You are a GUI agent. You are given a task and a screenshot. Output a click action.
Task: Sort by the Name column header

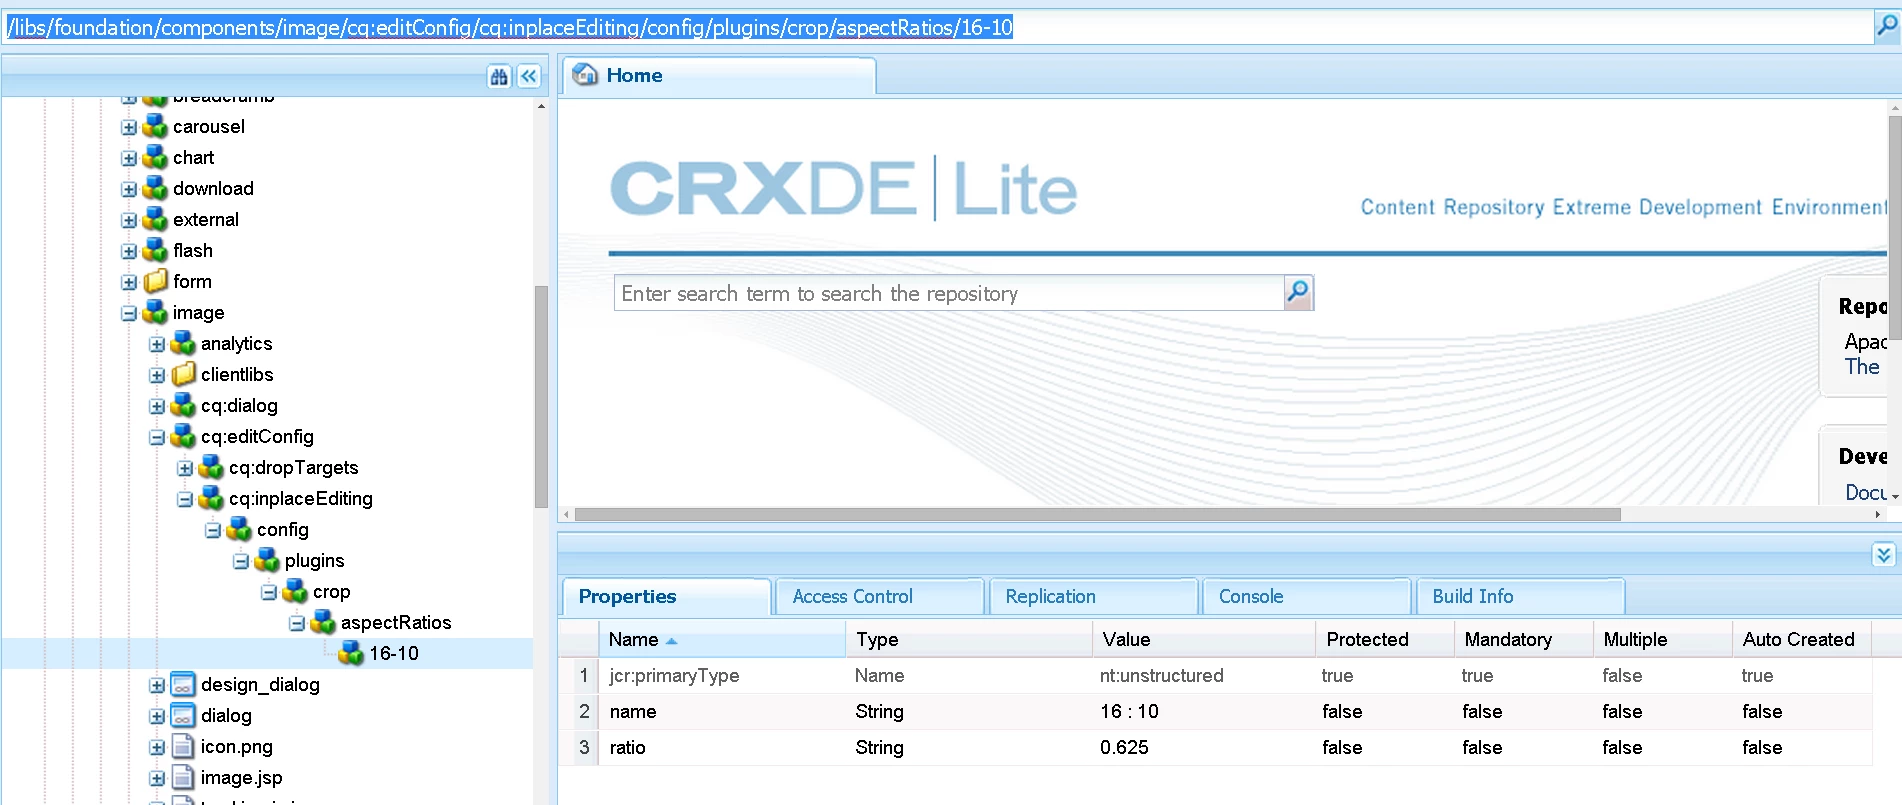click(721, 639)
